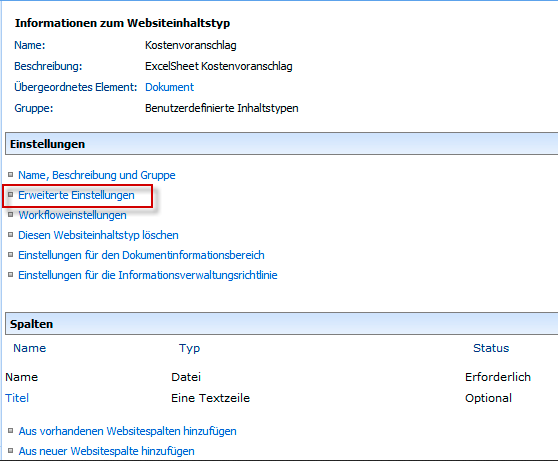Viewport: 558px width, 461px height.
Task: Click bullet icon beside Erweiterte Einstellungen
Action: pos(10,194)
